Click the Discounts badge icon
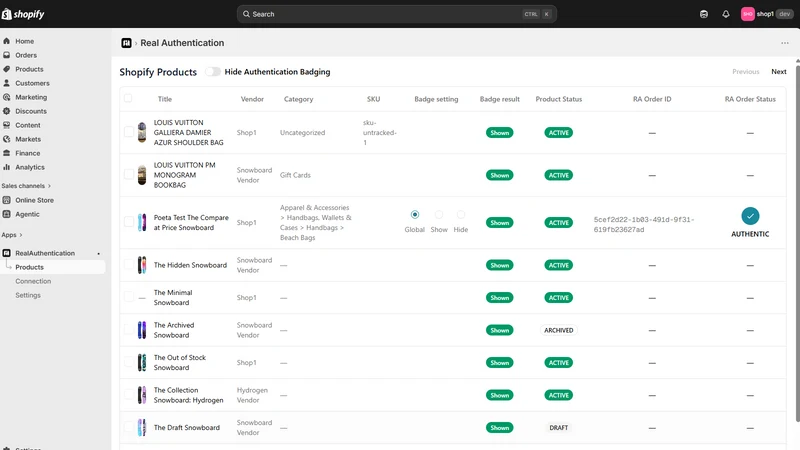This screenshot has height=450, width=800. tap(7, 111)
